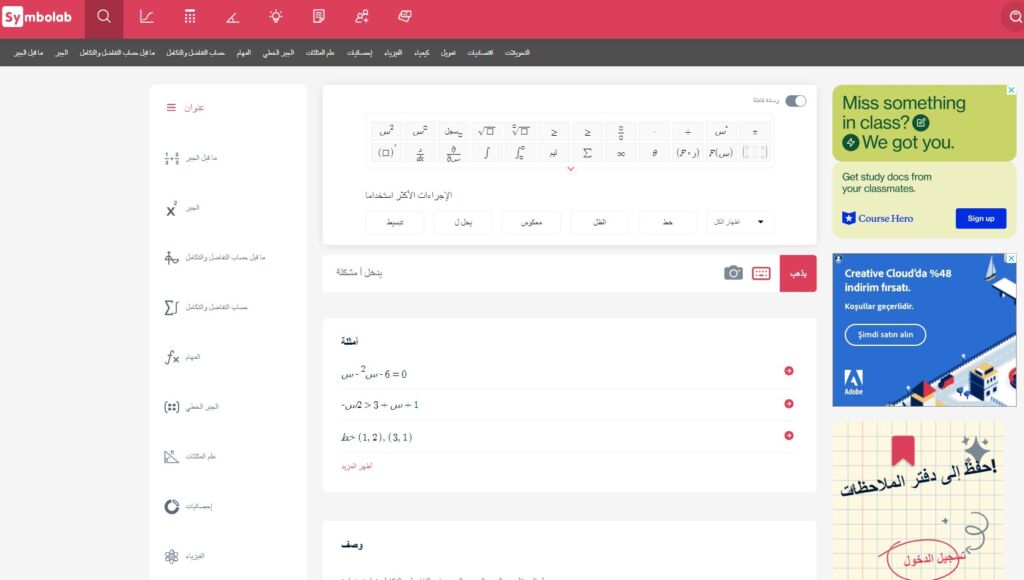Click the calculator grid icon in top bar
Screen dimensions: 1024x580
(x=190, y=17)
